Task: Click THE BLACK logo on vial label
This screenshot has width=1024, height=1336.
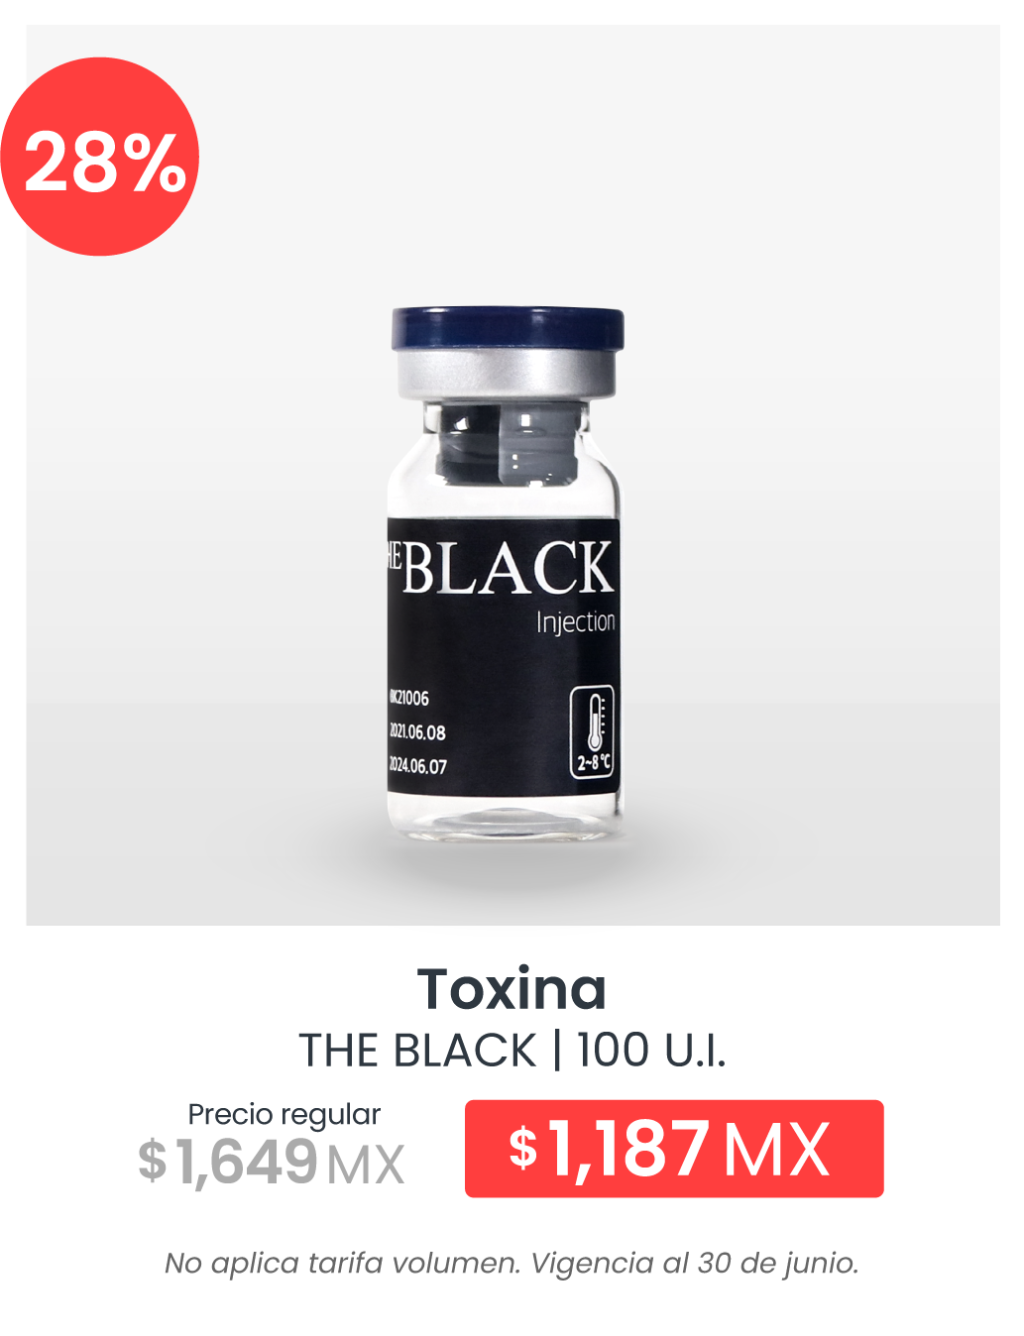Action: tap(500, 568)
